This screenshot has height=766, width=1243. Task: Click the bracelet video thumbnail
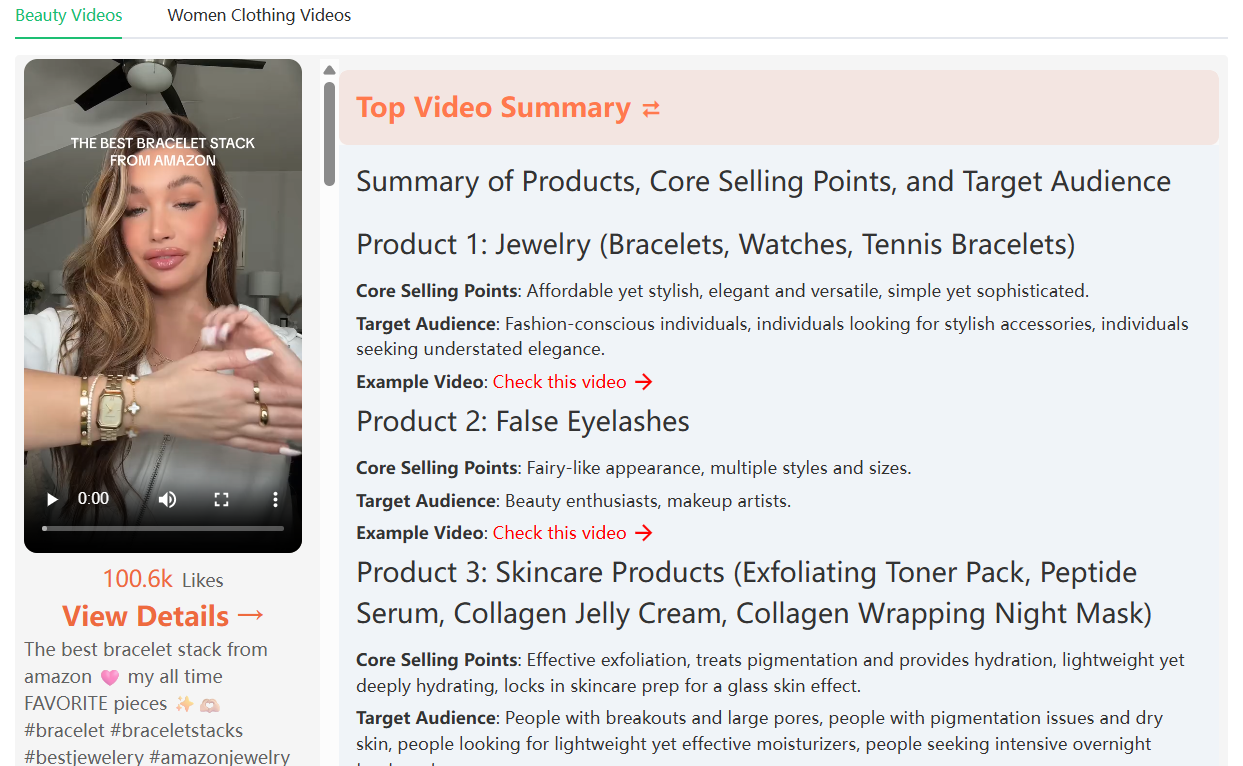pos(163,280)
